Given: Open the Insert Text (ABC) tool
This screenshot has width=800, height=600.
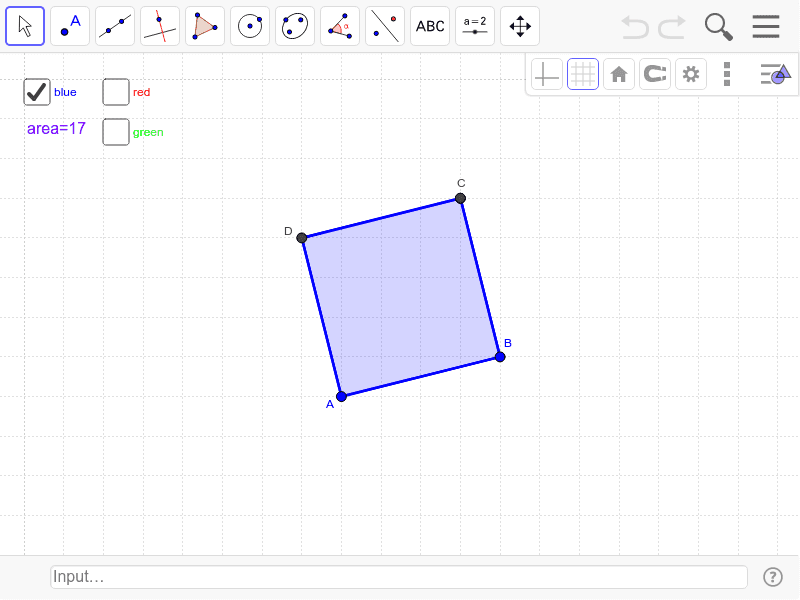Looking at the screenshot, I should [429, 26].
